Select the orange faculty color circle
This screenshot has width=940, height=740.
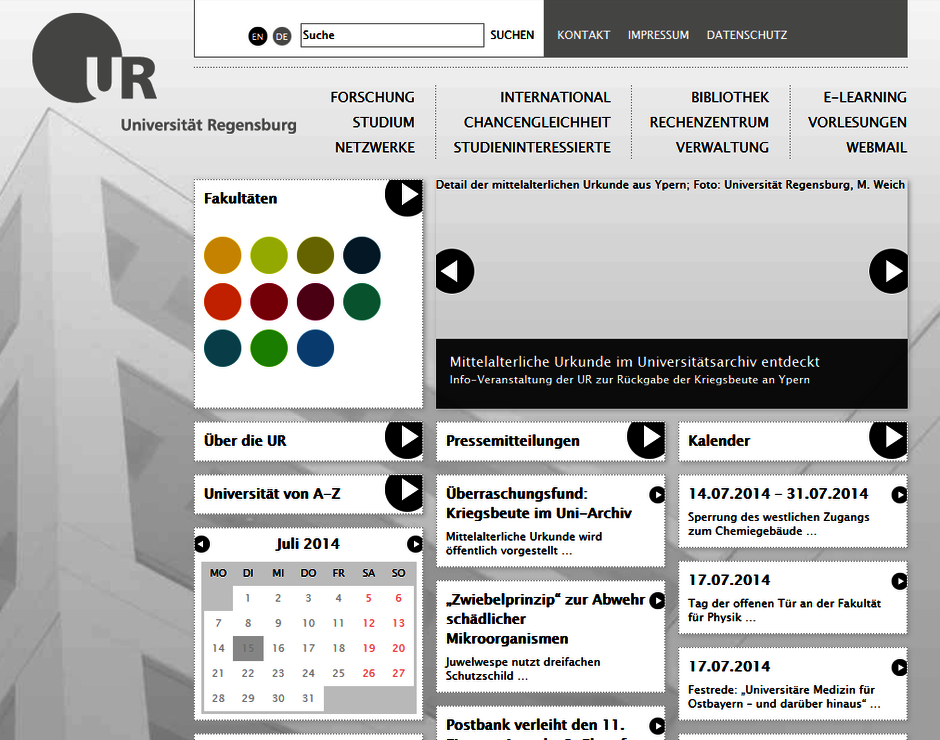click(x=223, y=255)
